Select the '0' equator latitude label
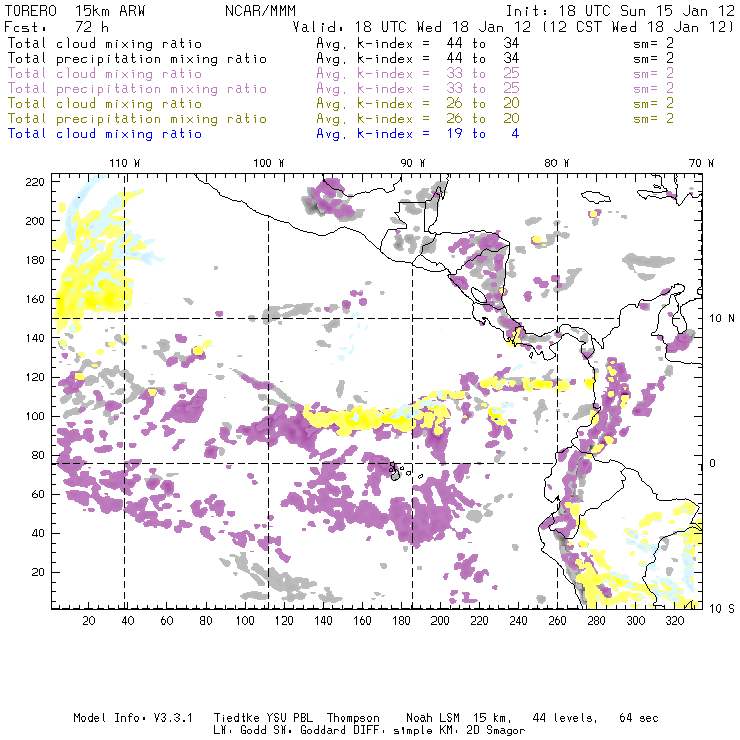This screenshot has width=740, height=740. (x=713, y=463)
